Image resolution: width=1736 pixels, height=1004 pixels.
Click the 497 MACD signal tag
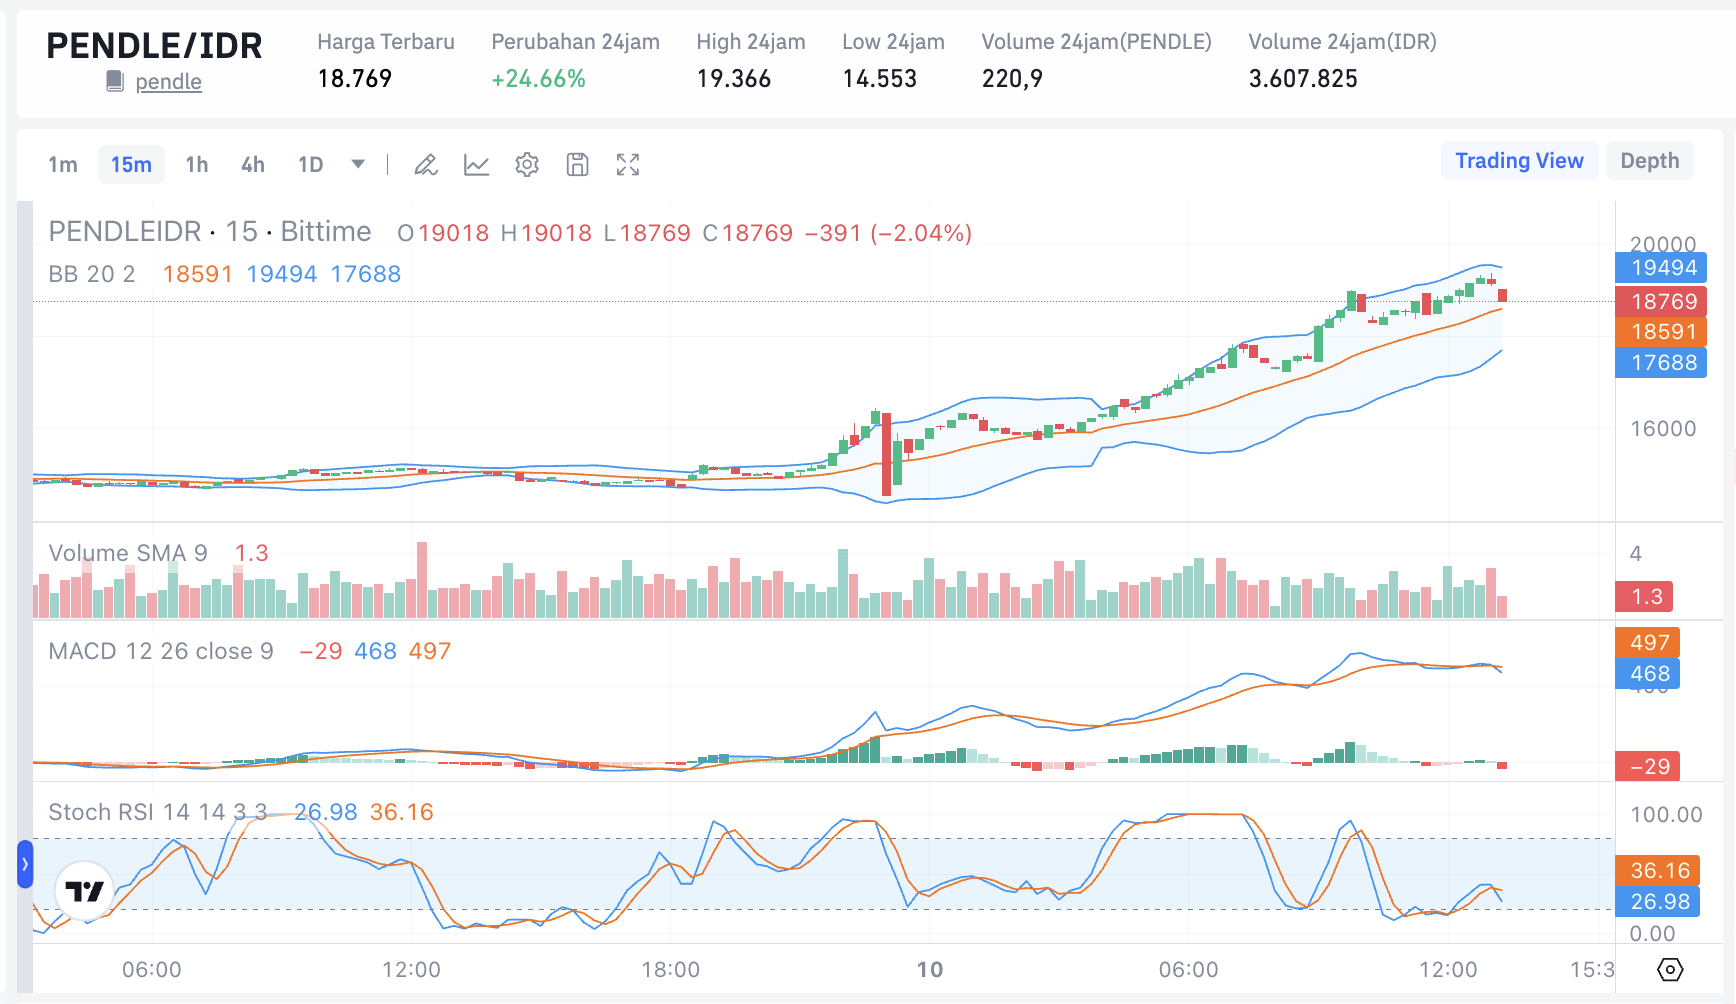click(x=1648, y=643)
